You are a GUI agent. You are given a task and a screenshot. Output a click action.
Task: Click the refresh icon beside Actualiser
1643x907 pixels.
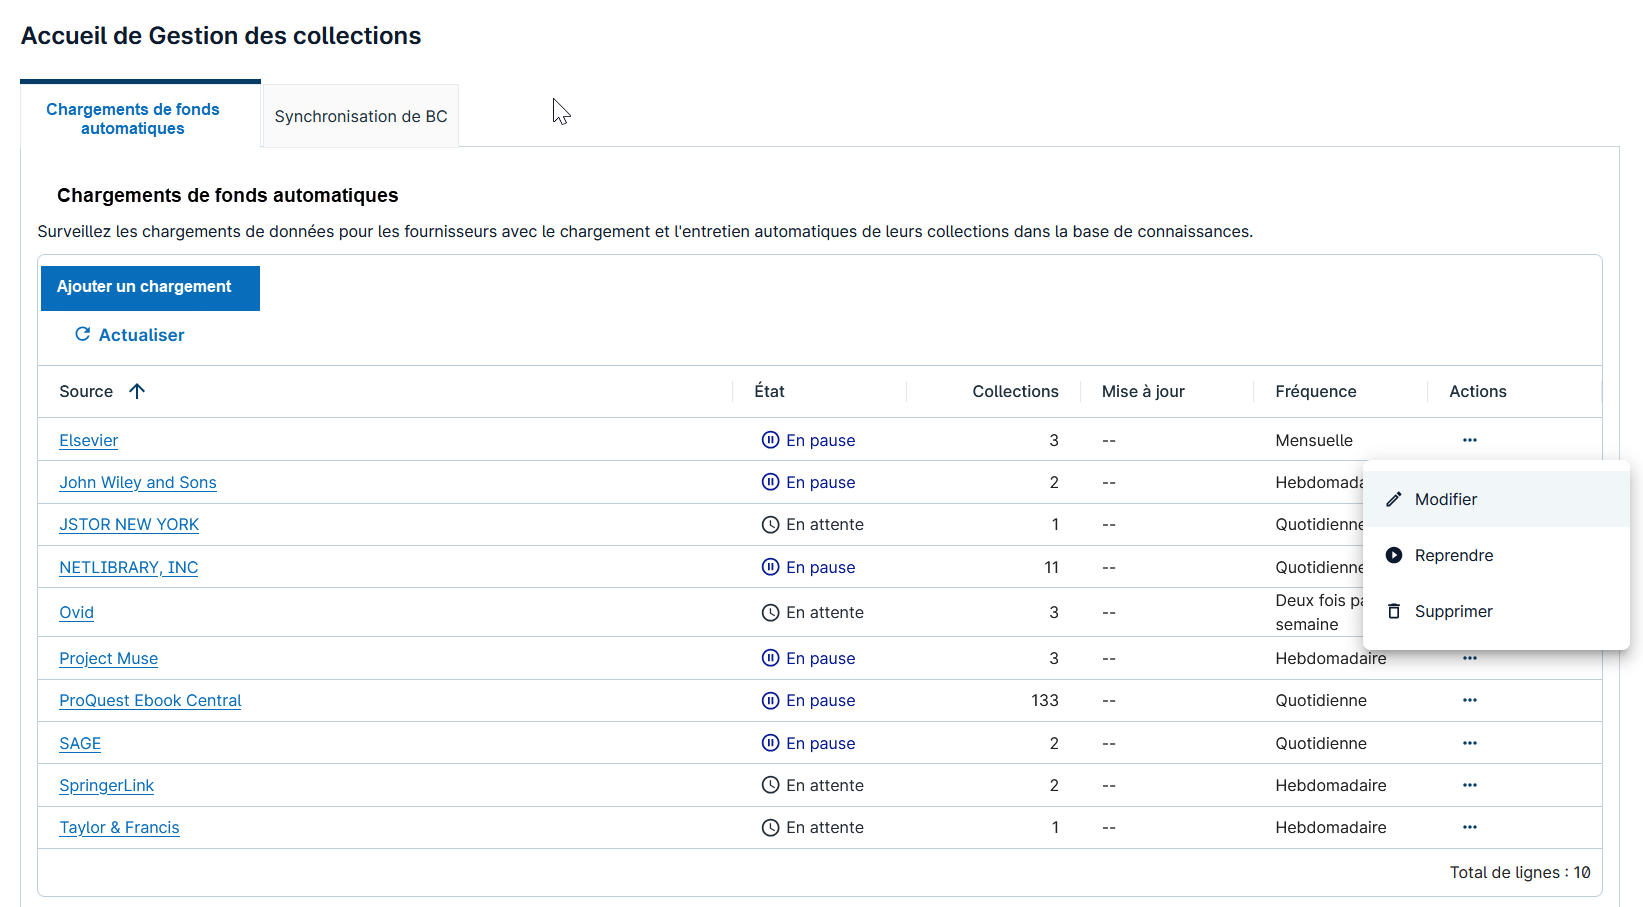[x=83, y=334]
